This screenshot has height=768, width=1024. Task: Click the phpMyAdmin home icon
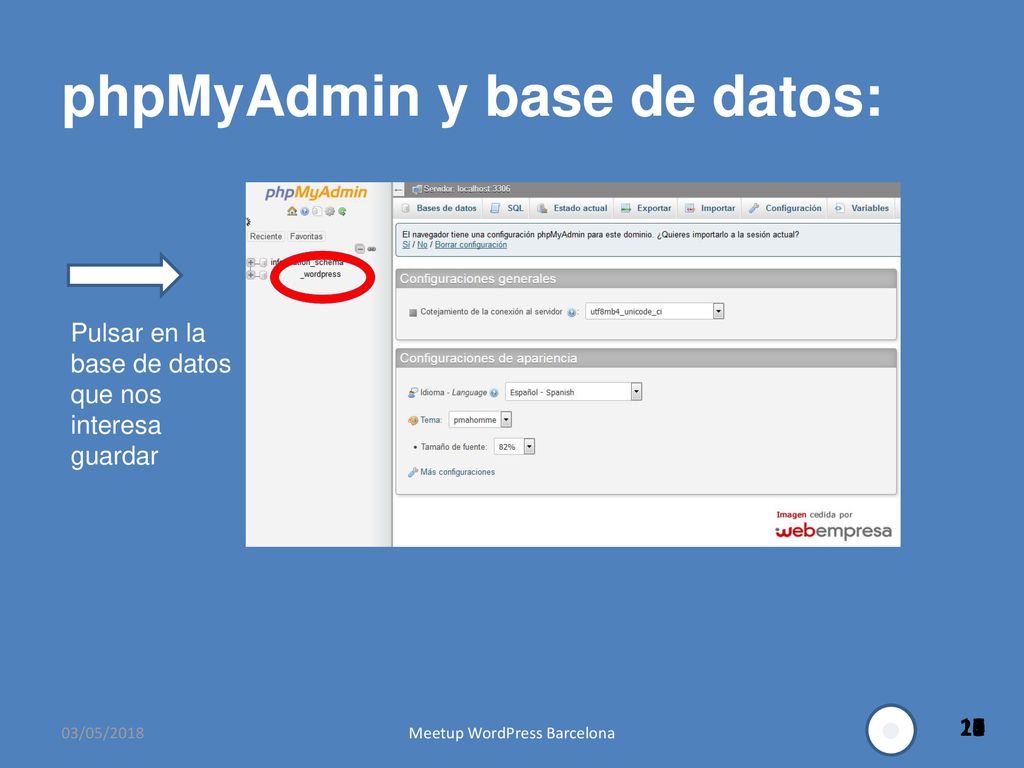(x=292, y=211)
